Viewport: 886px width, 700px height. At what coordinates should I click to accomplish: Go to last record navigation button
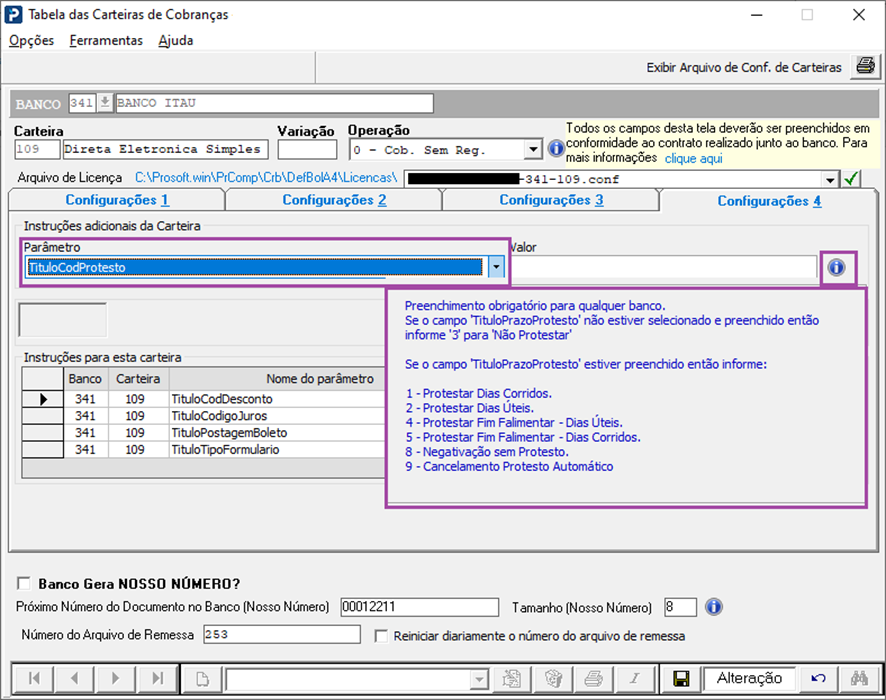pos(158,678)
